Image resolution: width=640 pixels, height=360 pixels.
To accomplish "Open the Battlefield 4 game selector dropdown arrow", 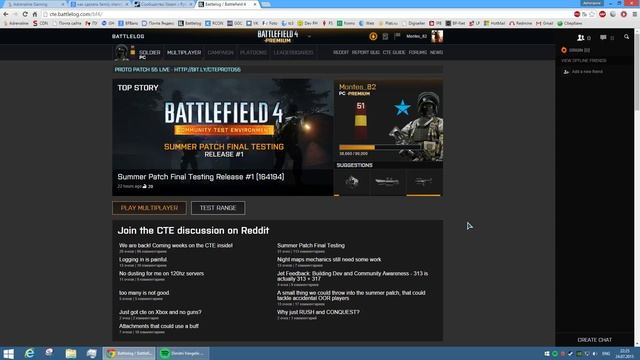I will pyautogui.click(x=309, y=36).
